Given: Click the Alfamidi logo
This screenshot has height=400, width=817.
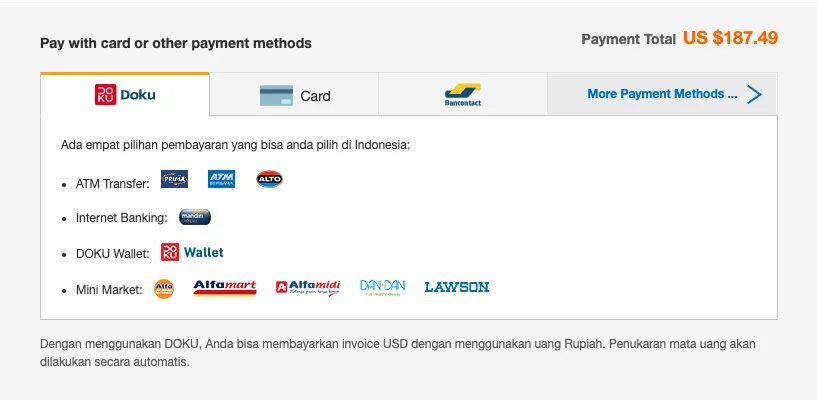Looking at the screenshot, I should 307,288.
